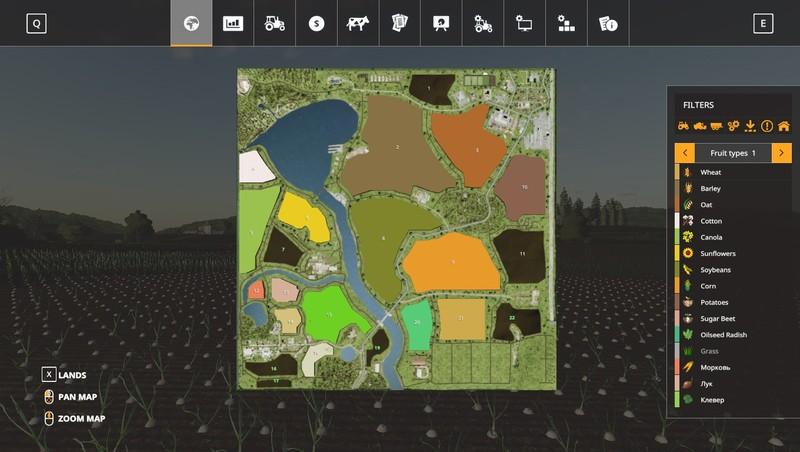The width and height of the screenshot is (800, 452).
Task: Click the Лук onion icon
Action: [x=688, y=384]
